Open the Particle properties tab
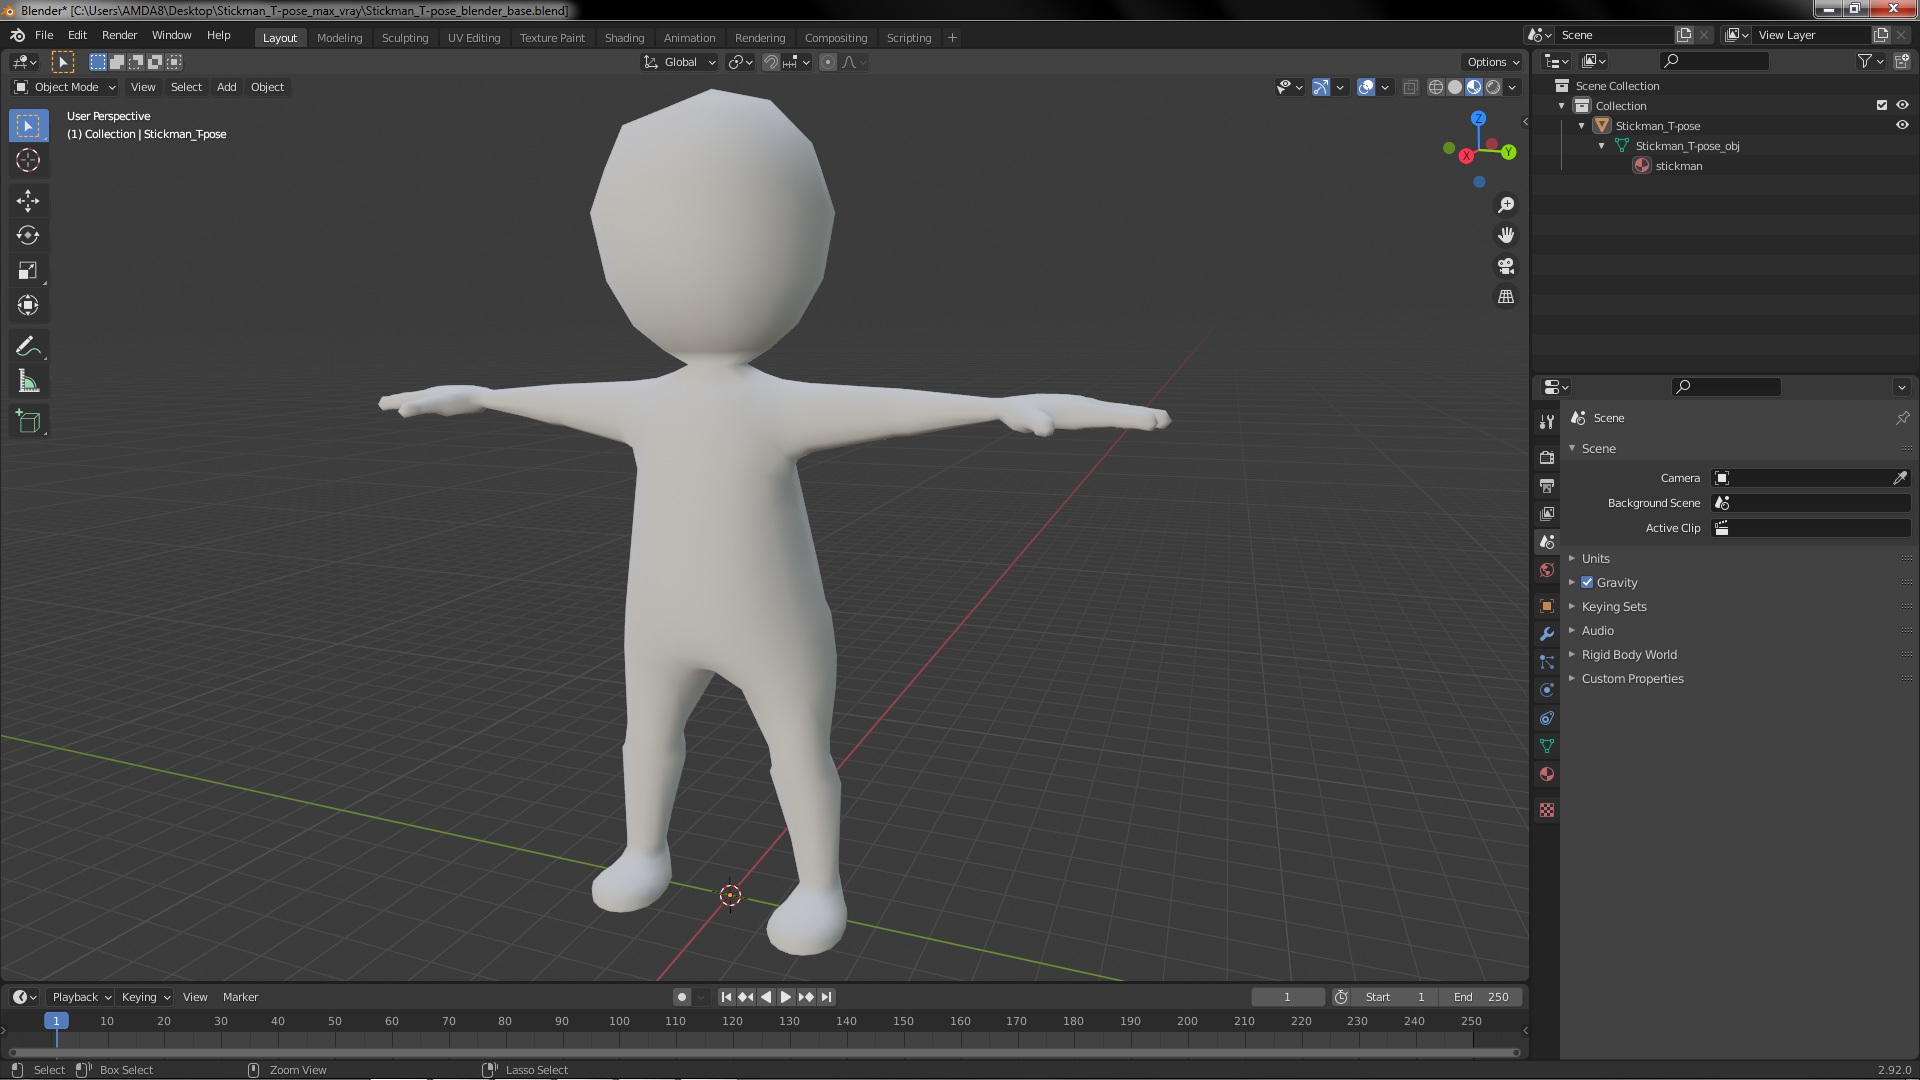 pos(1547,662)
